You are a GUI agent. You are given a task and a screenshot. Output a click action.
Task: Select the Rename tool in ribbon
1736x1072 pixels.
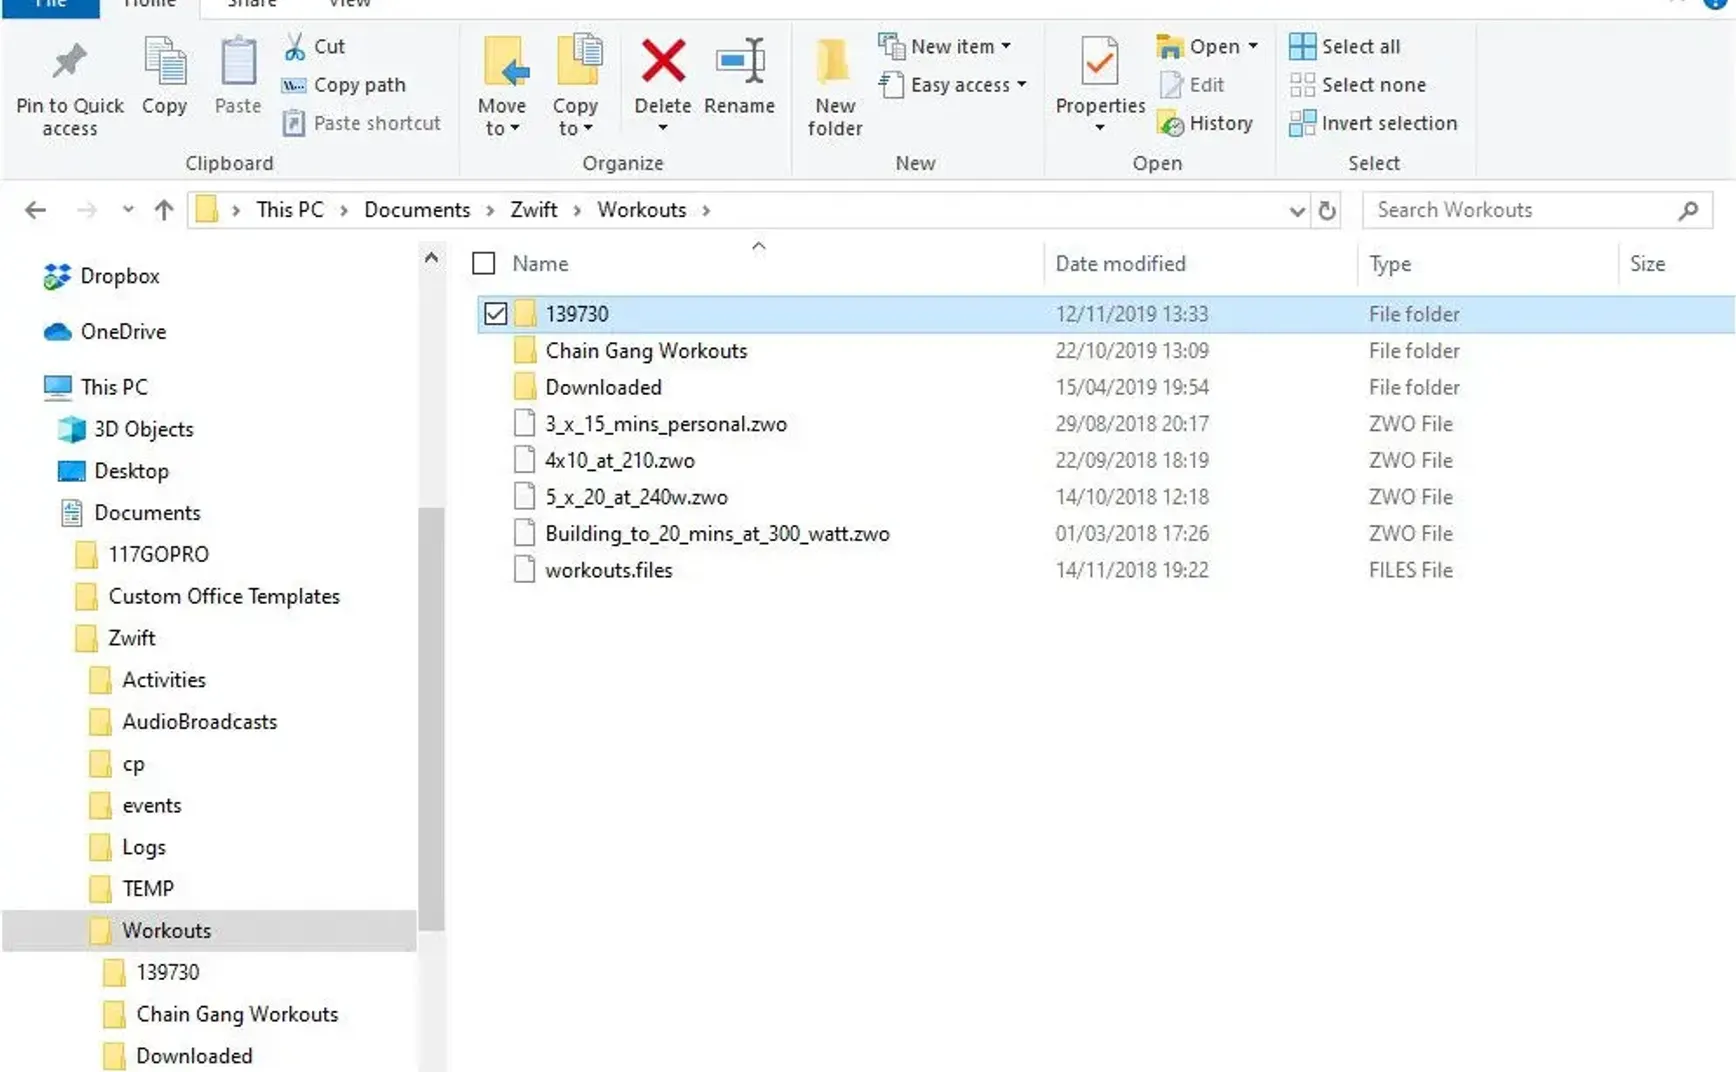tap(740, 77)
